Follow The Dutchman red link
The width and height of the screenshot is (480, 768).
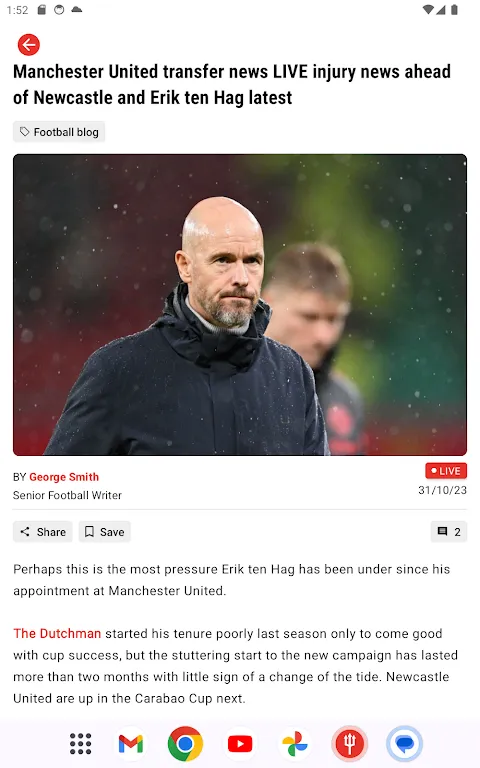[57, 633]
